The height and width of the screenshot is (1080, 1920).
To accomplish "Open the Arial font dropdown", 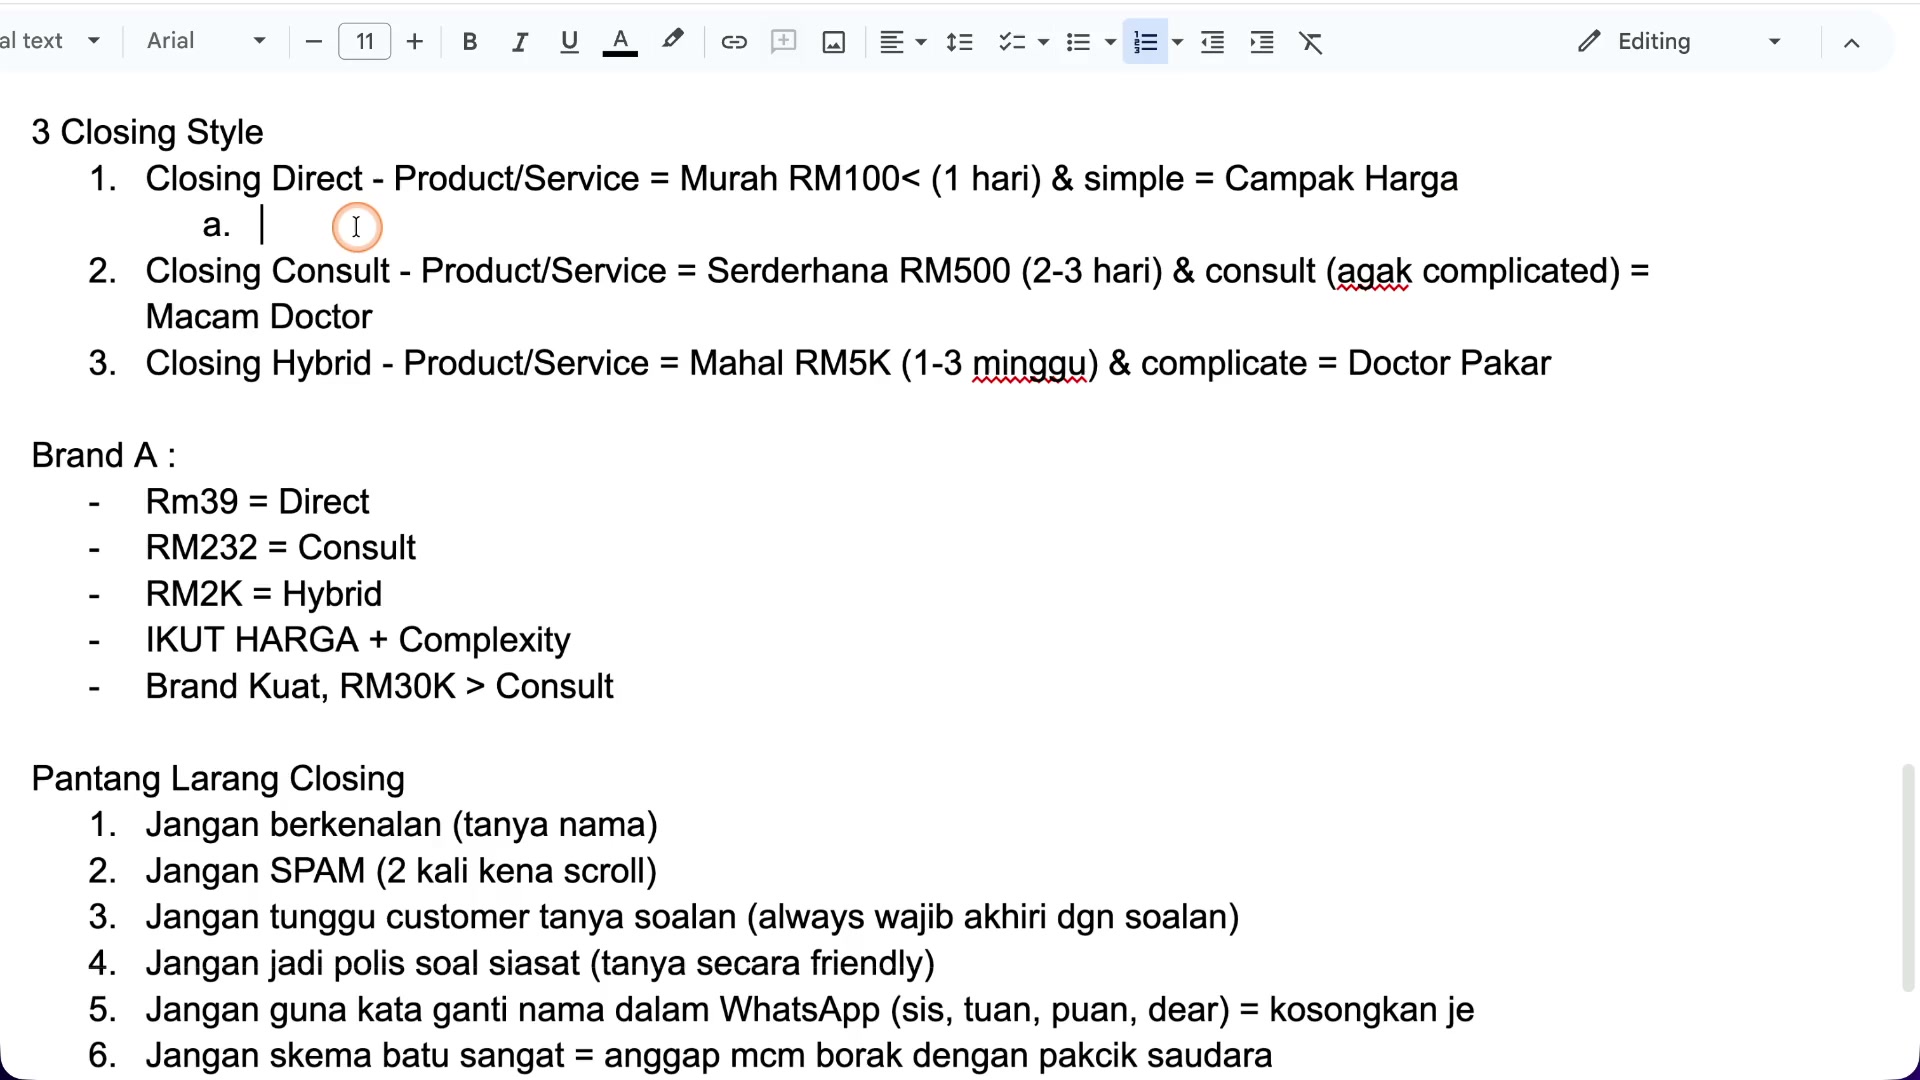I will pyautogui.click(x=206, y=41).
